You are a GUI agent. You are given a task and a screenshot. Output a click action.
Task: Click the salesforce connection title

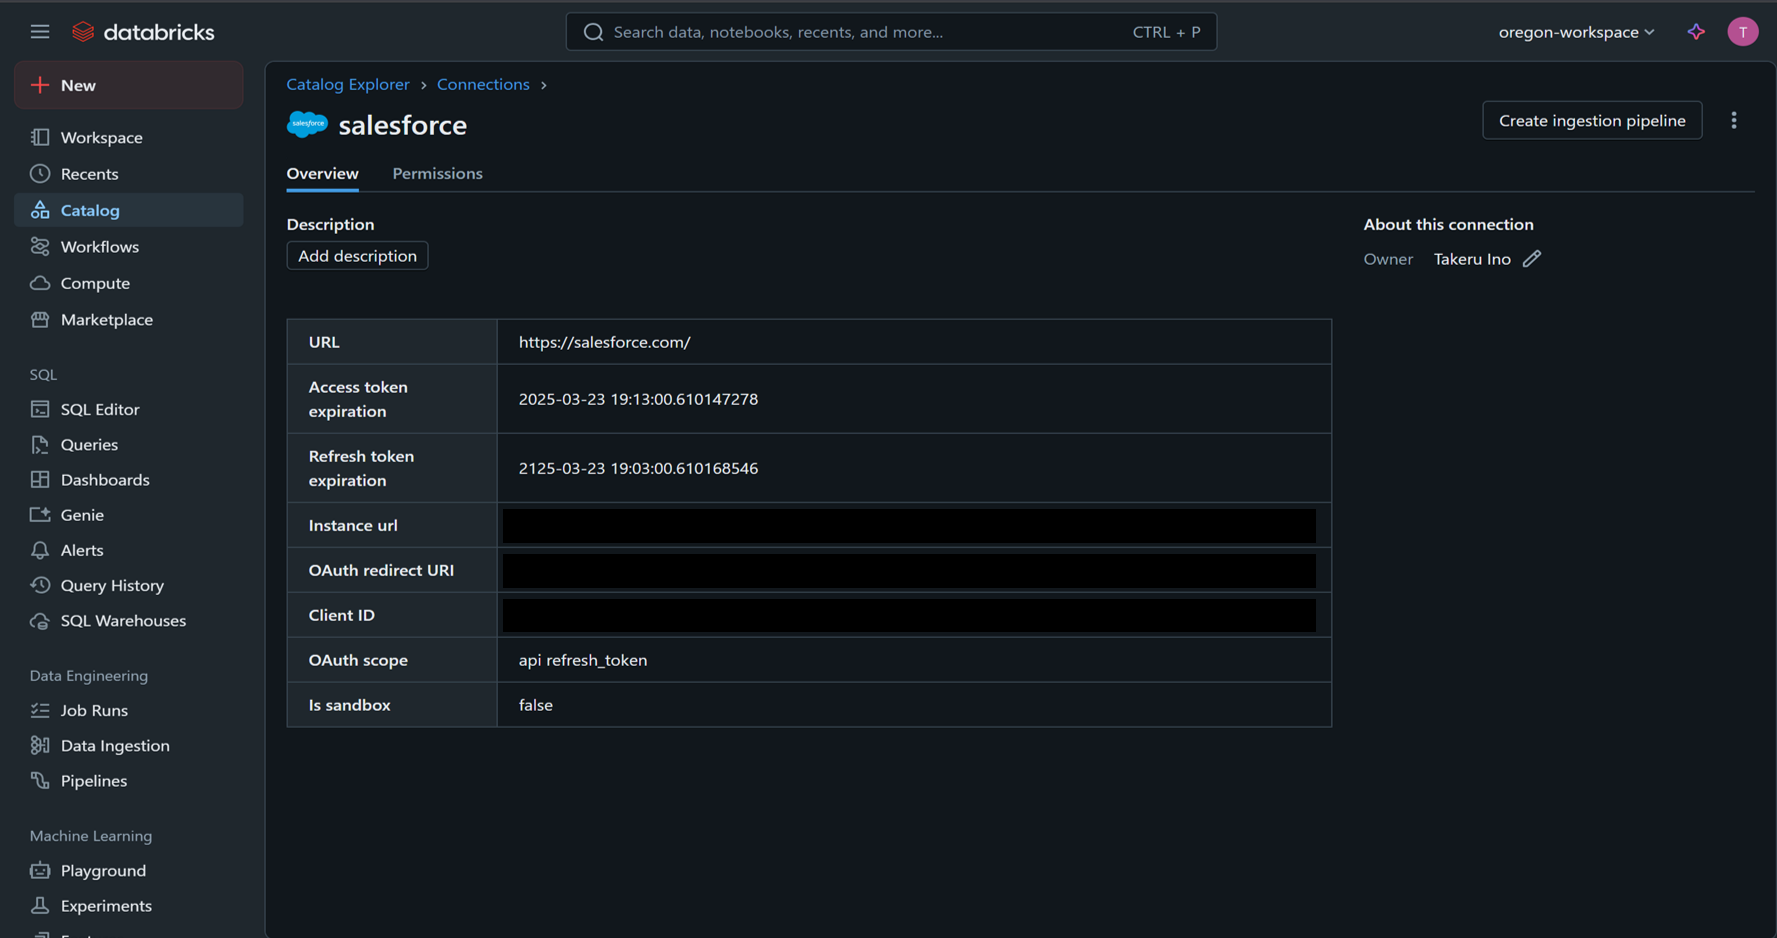pos(402,125)
